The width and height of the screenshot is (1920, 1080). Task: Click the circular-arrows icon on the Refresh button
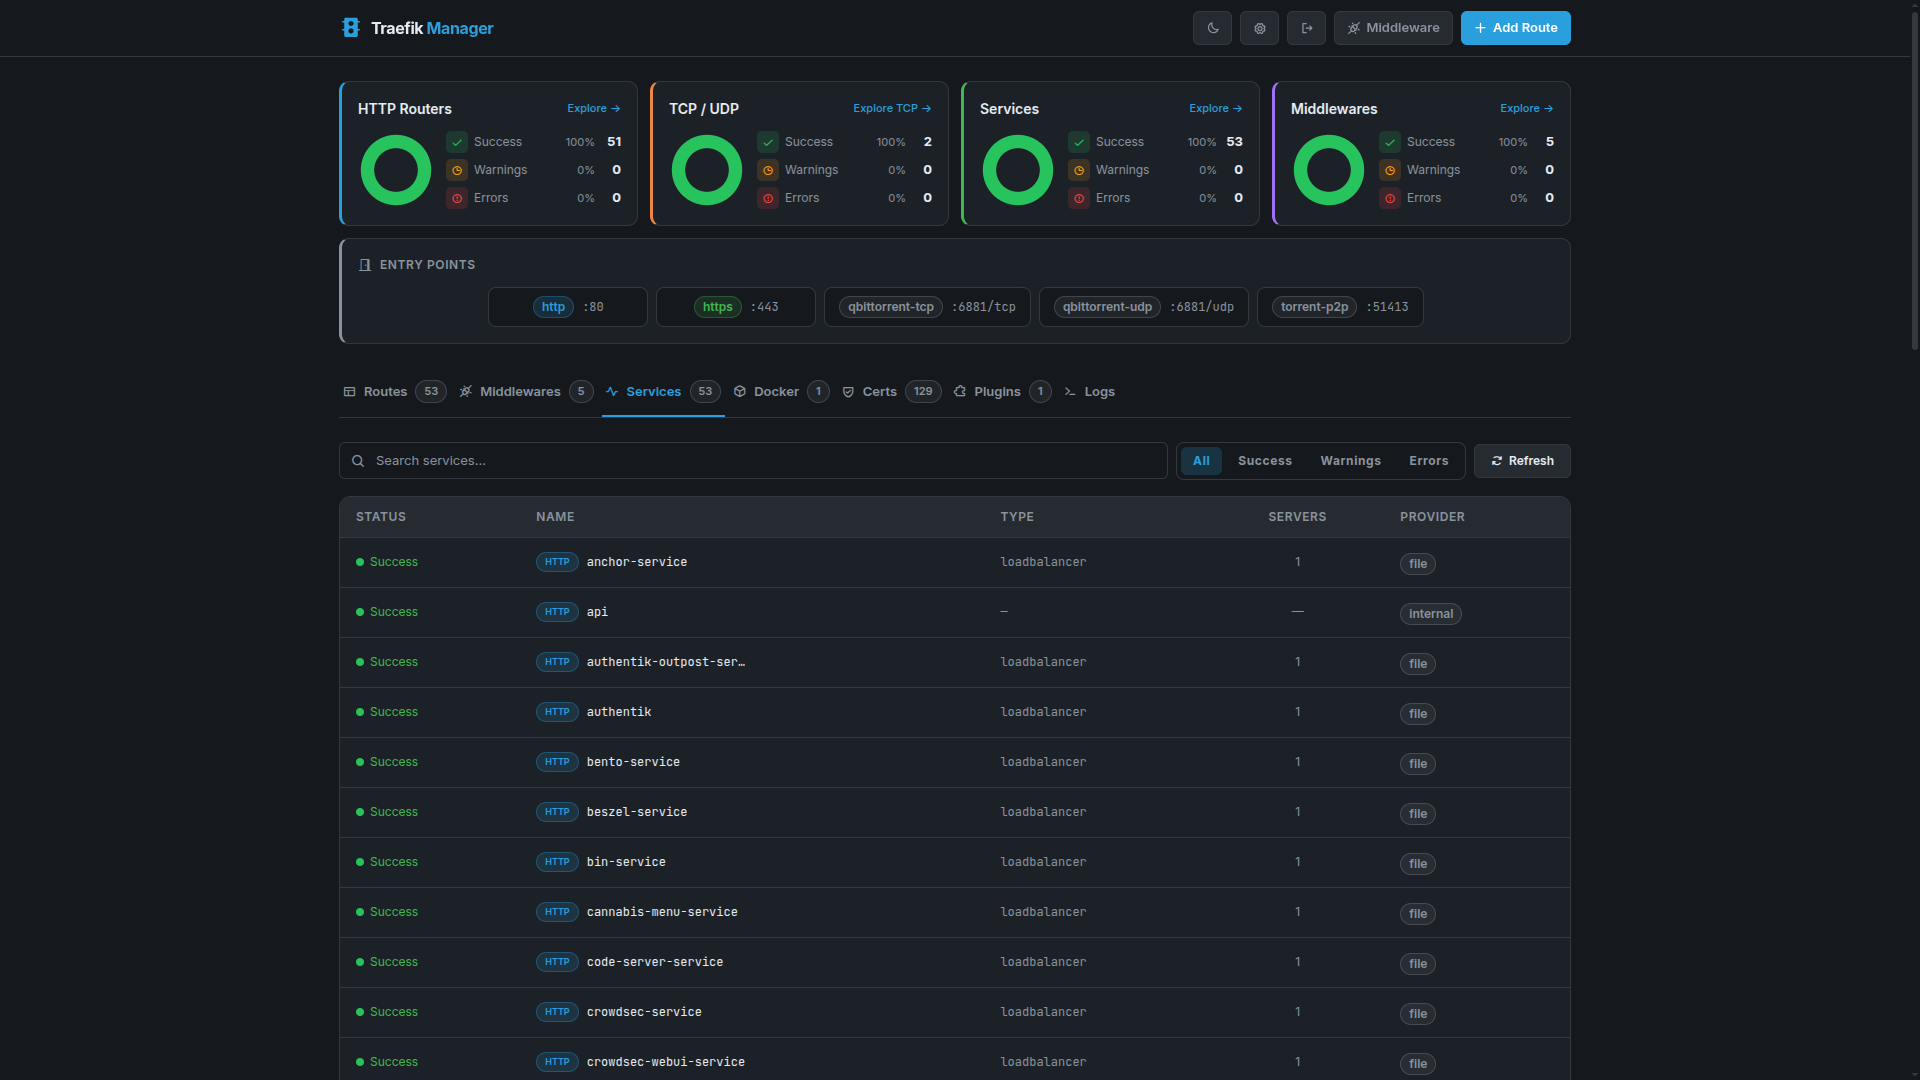coord(1497,460)
